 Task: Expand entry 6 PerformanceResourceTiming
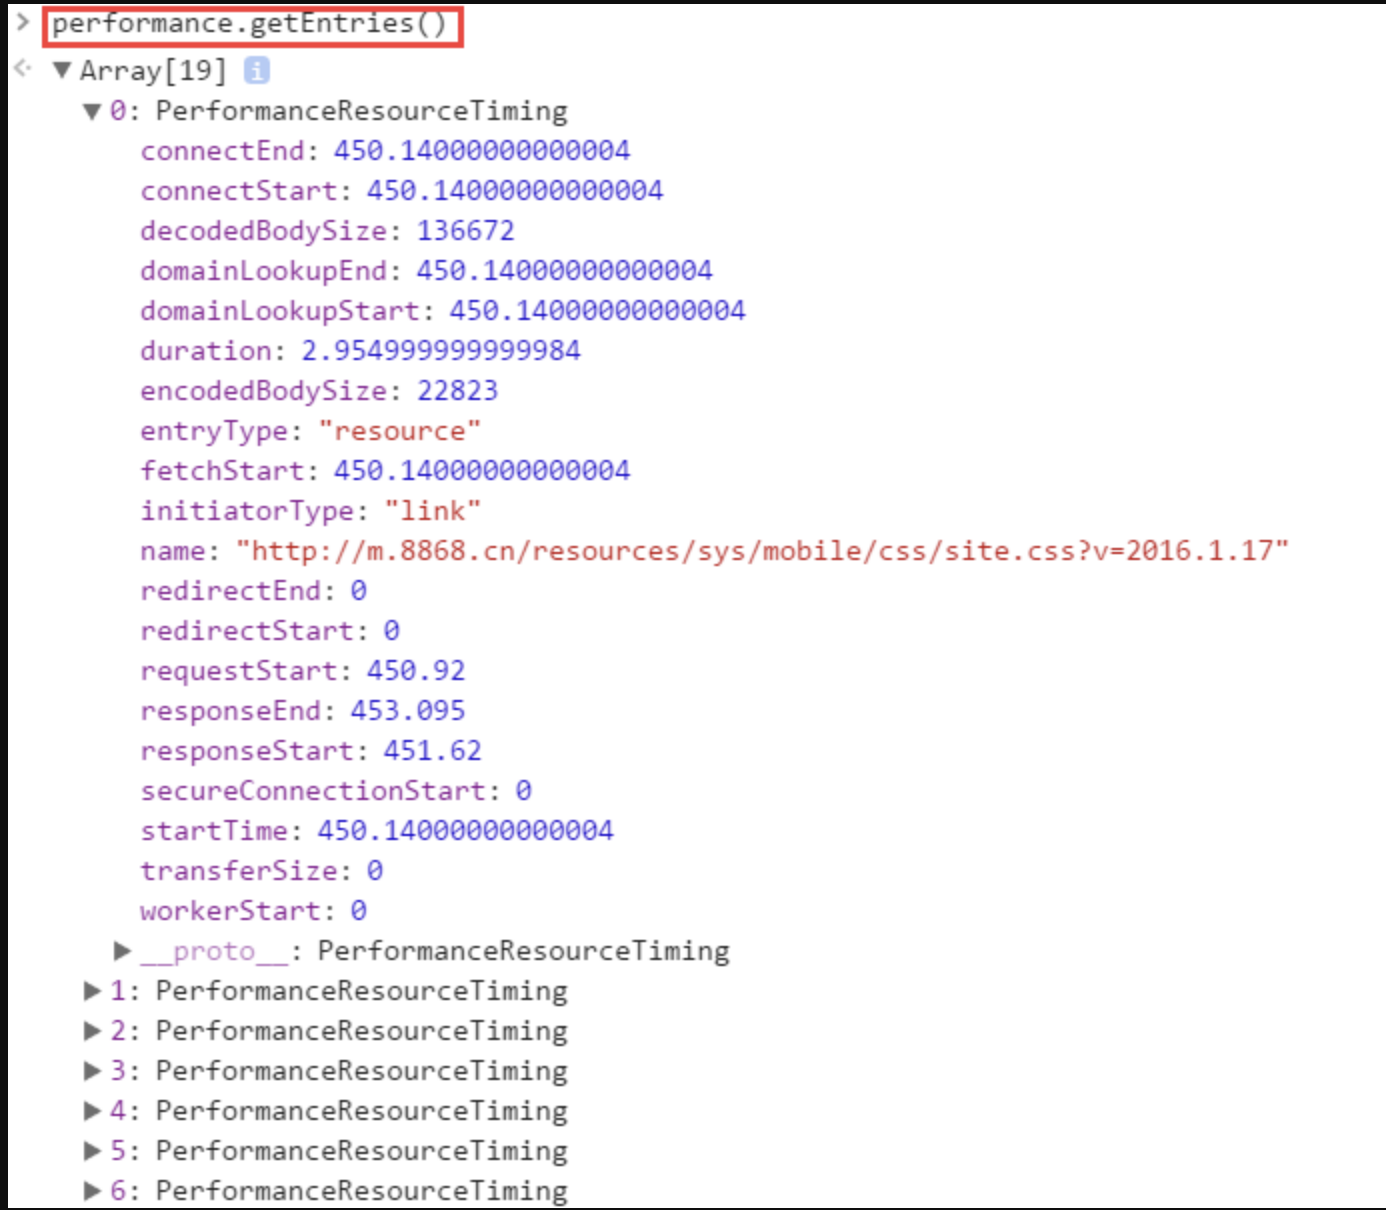92,1191
